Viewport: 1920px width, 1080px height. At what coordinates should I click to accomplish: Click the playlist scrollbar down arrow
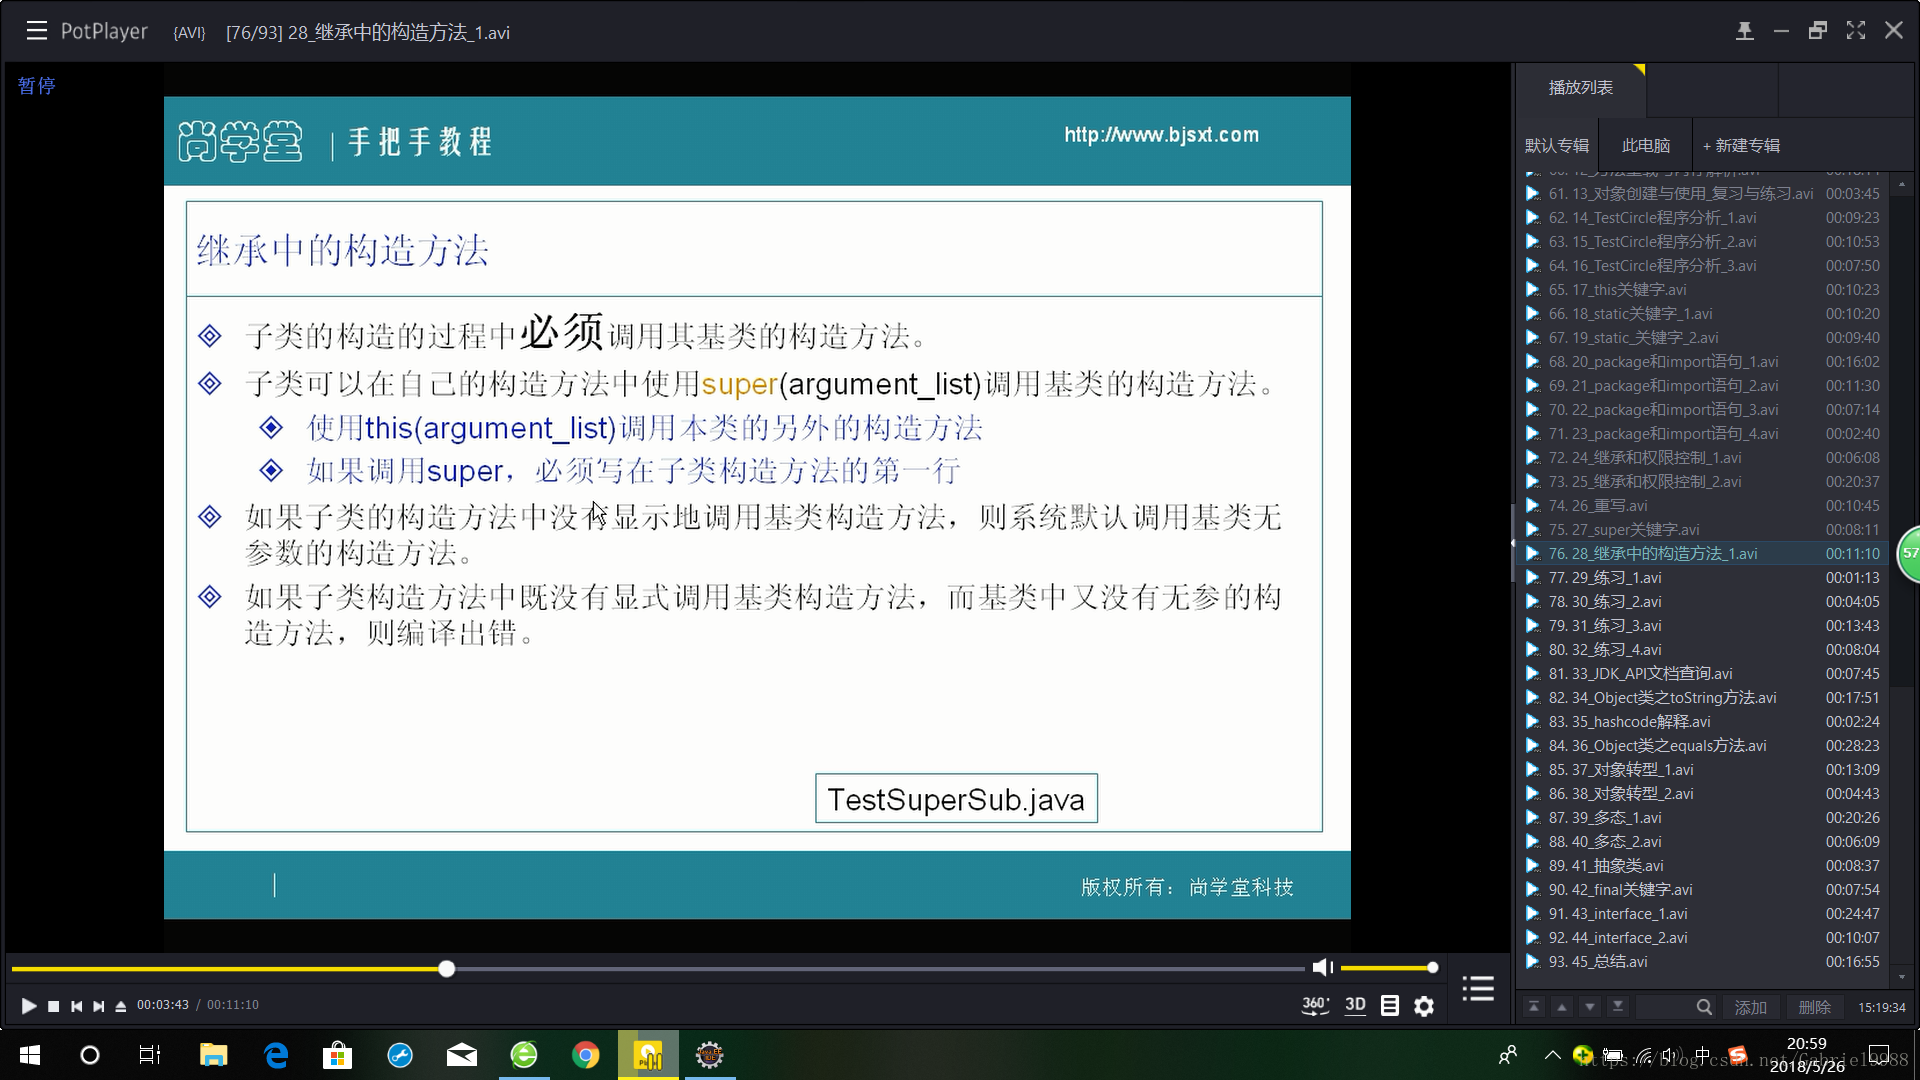[x=1902, y=977]
